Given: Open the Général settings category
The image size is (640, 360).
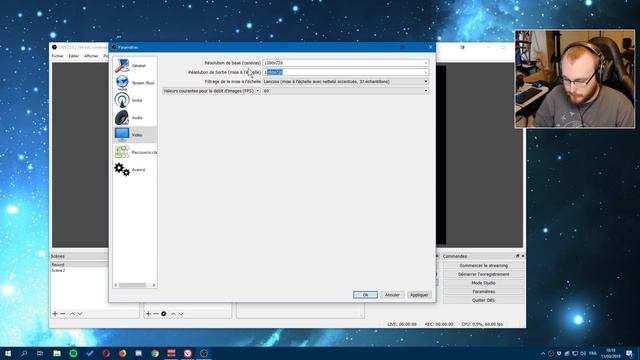Looking at the screenshot, I should point(135,66).
